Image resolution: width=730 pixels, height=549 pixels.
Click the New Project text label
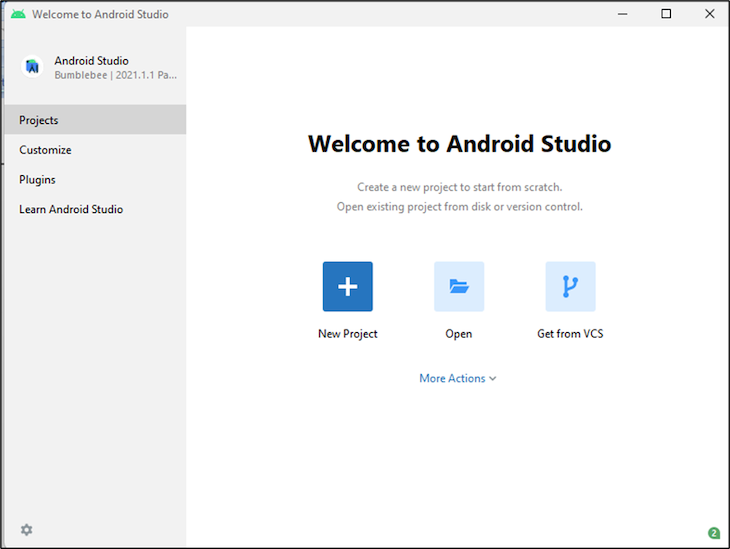[x=347, y=334]
